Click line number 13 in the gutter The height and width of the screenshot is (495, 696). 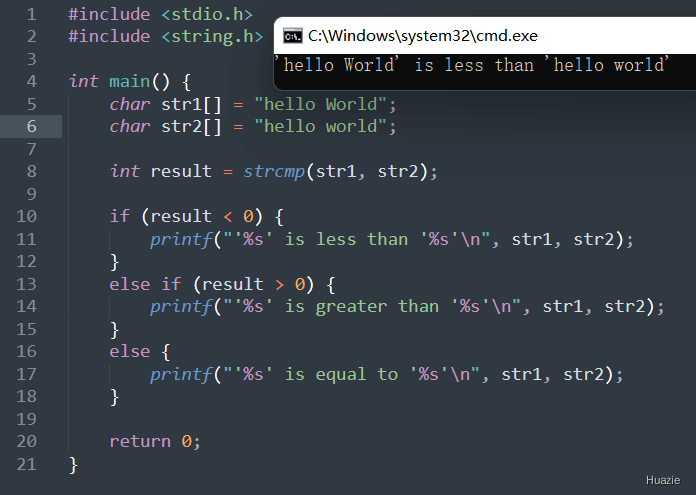(27, 284)
